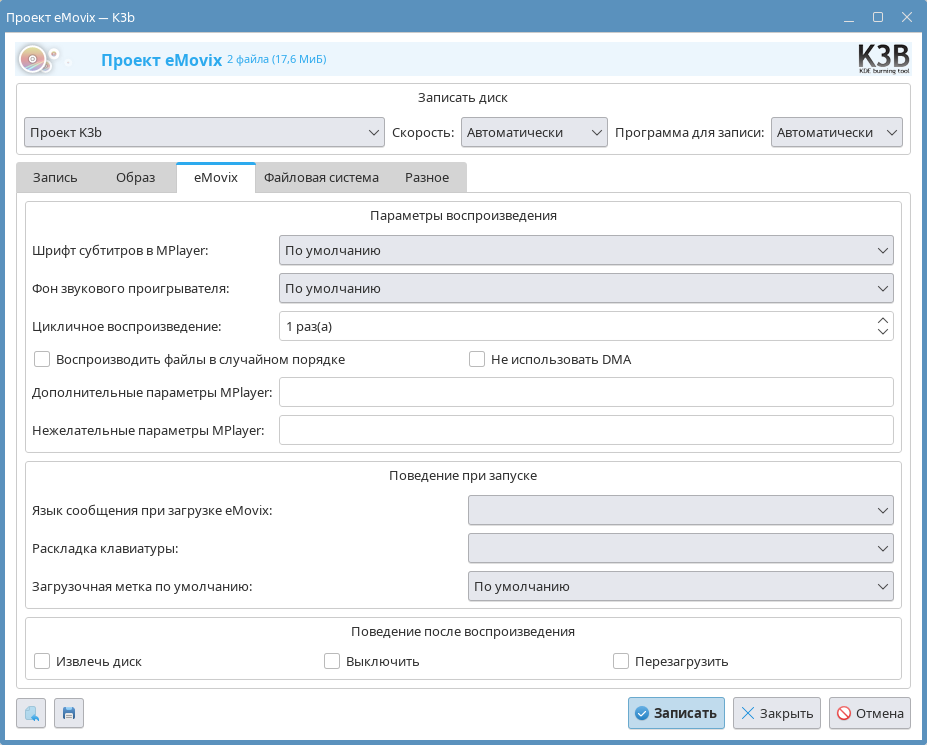Click the 'Закрыть' button
The width and height of the screenshot is (927, 745).
[x=776, y=713]
